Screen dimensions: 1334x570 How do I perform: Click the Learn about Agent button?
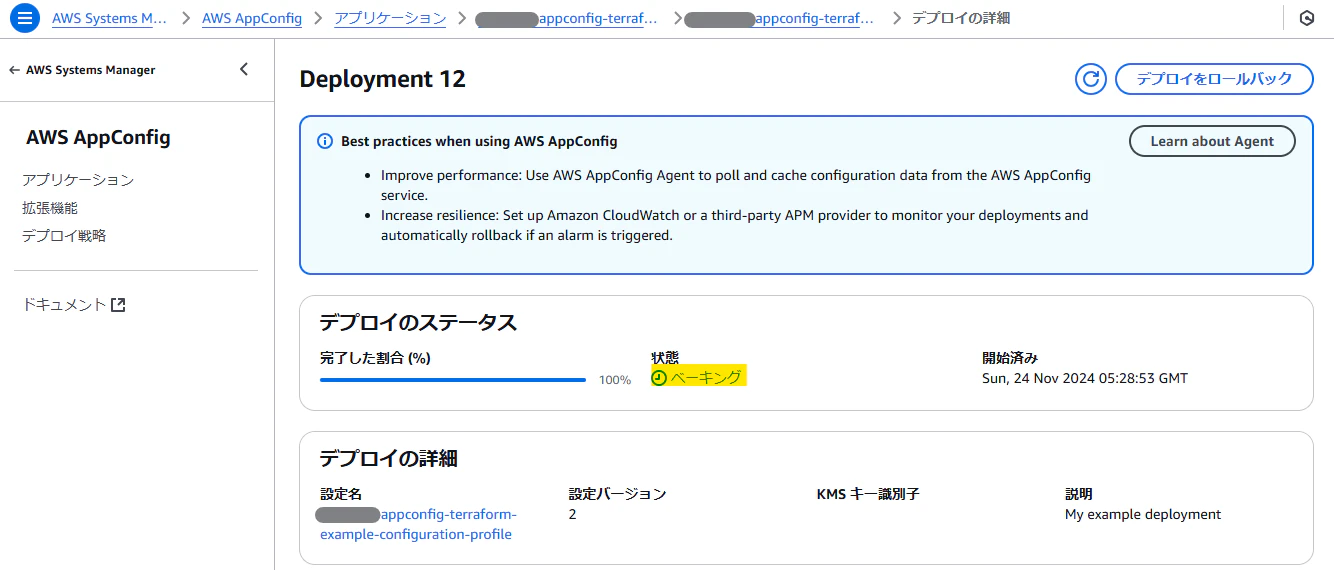click(x=1212, y=141)
